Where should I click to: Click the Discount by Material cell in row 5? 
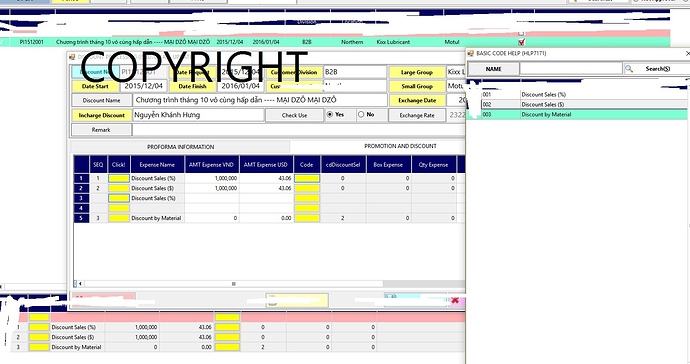tap(157, 218)
